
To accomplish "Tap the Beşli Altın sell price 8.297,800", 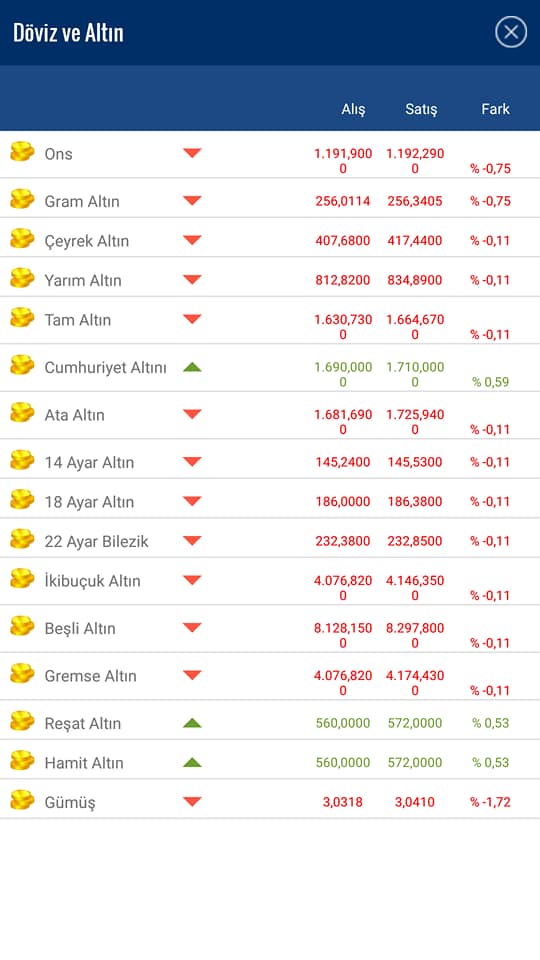I will tap(415, 635).
